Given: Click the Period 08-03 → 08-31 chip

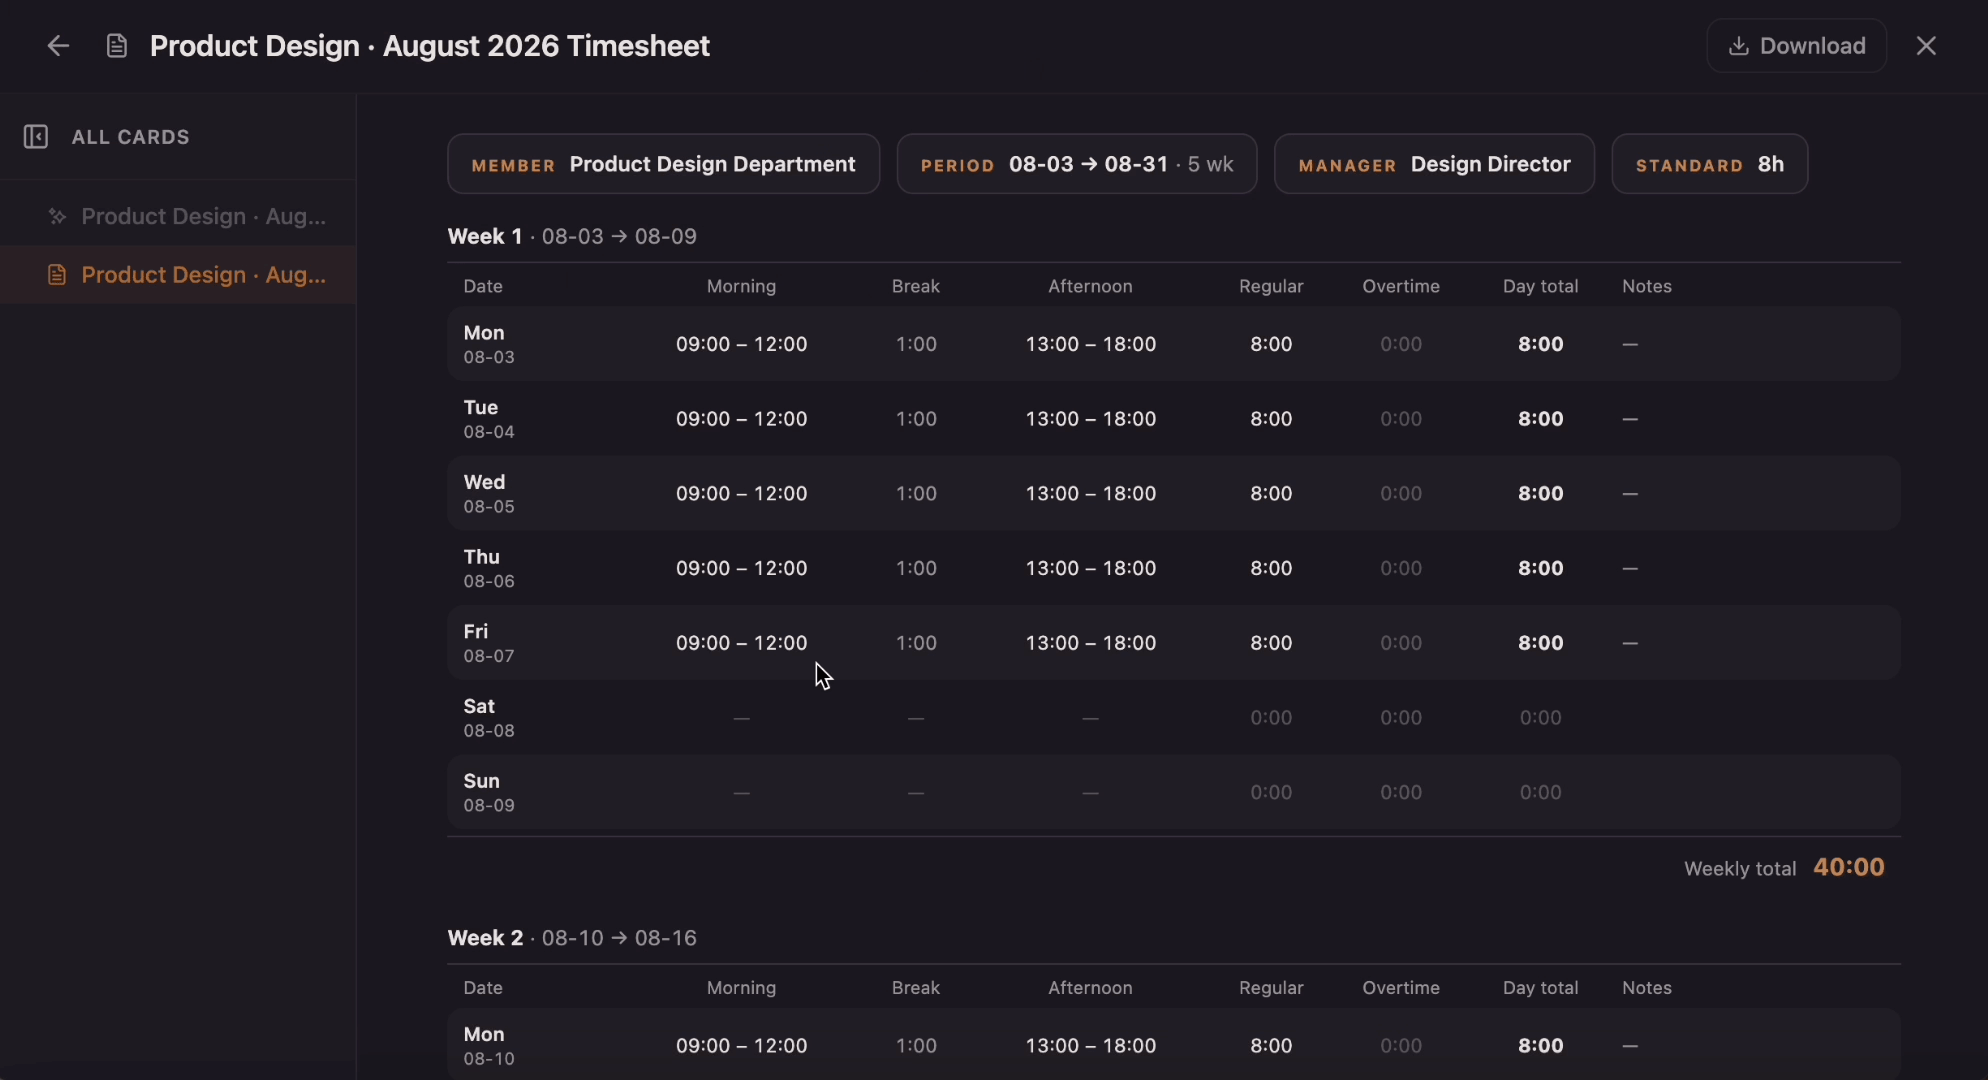Looking at the screenshot, I should [x=1077, y=164].
